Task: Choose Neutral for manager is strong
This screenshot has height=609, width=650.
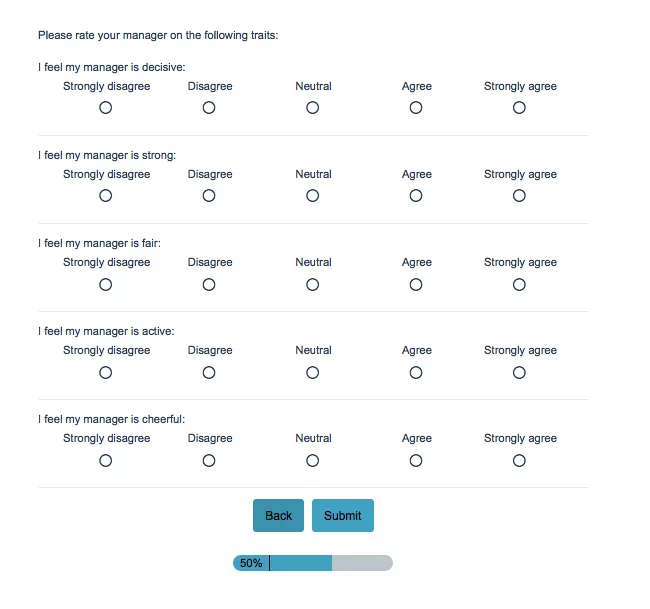Action: 313,196
